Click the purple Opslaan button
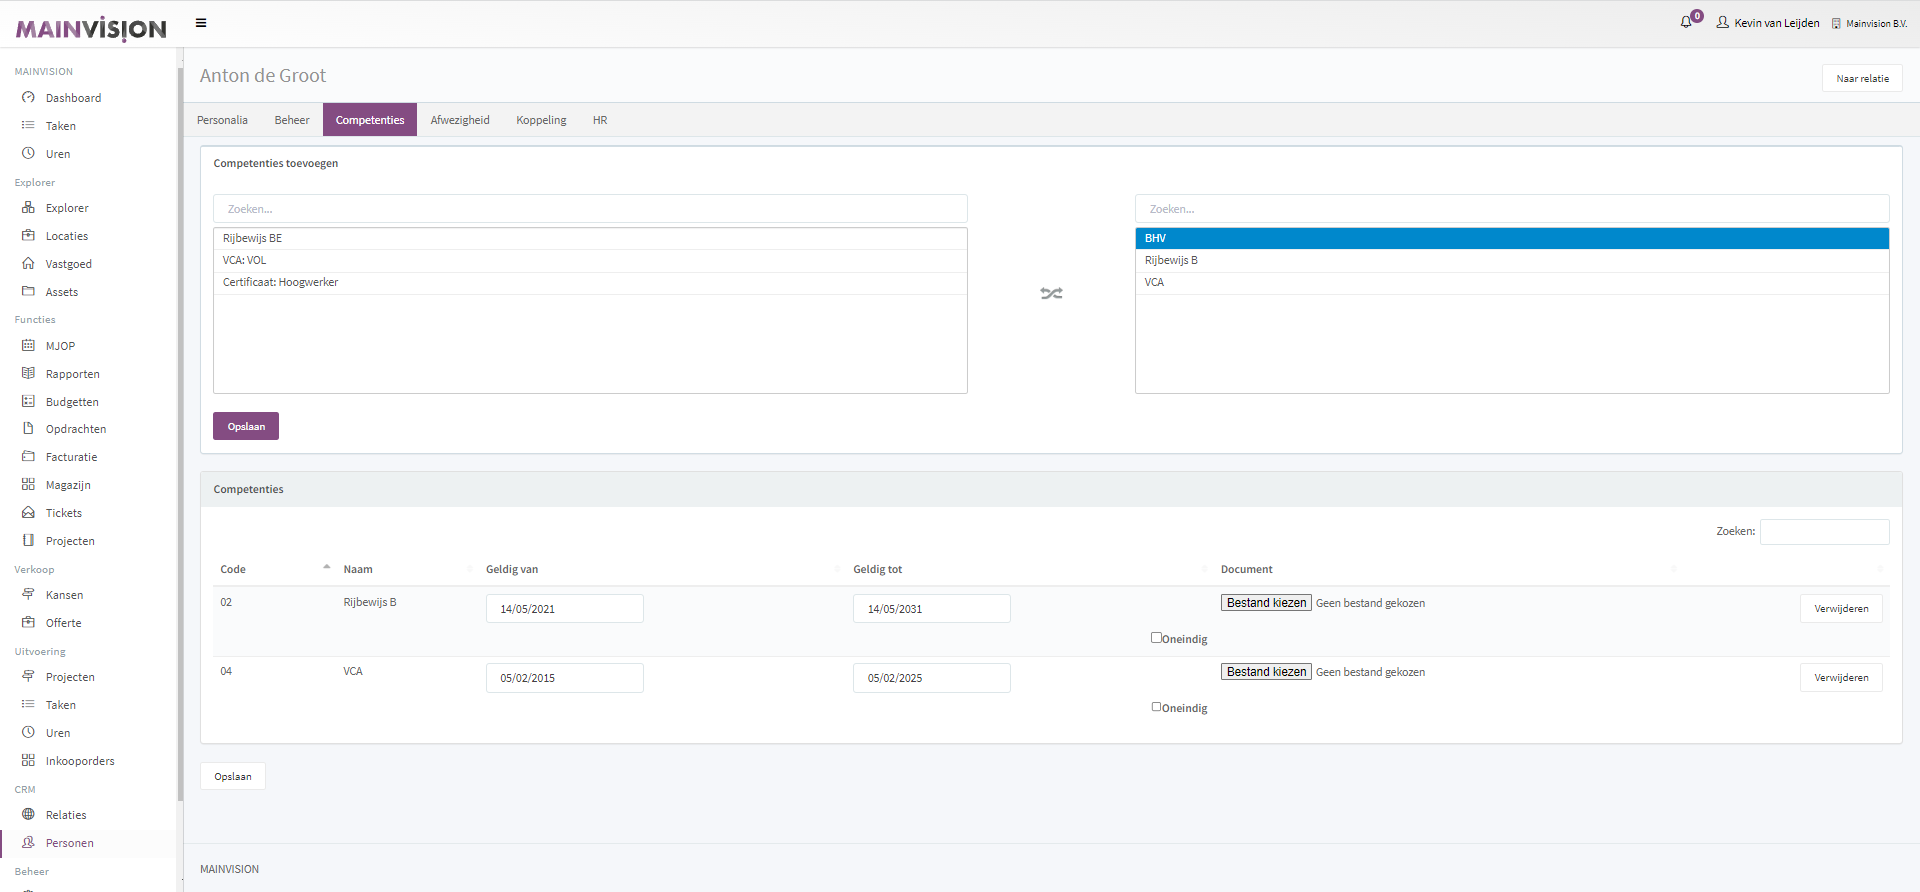The image size is (1920, 892). [x=246, y=426]
